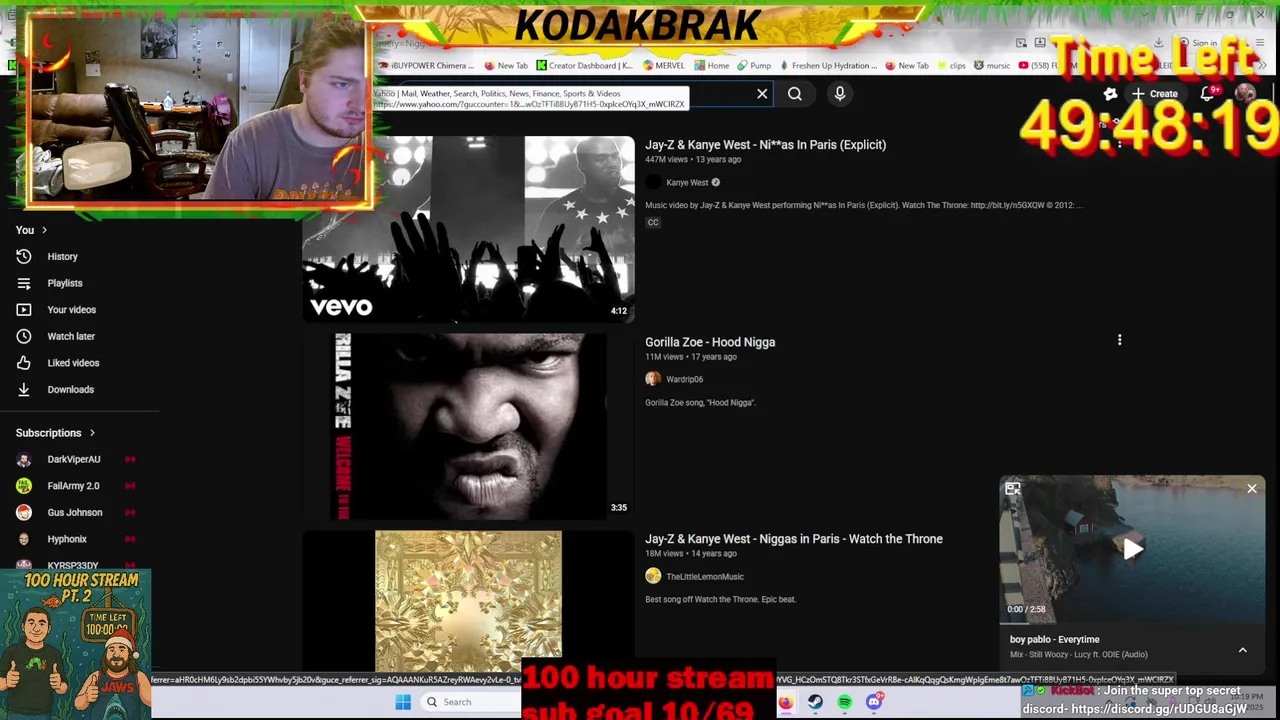
Task: Start voice search with the microphone icon
Action: pos(840,94)
